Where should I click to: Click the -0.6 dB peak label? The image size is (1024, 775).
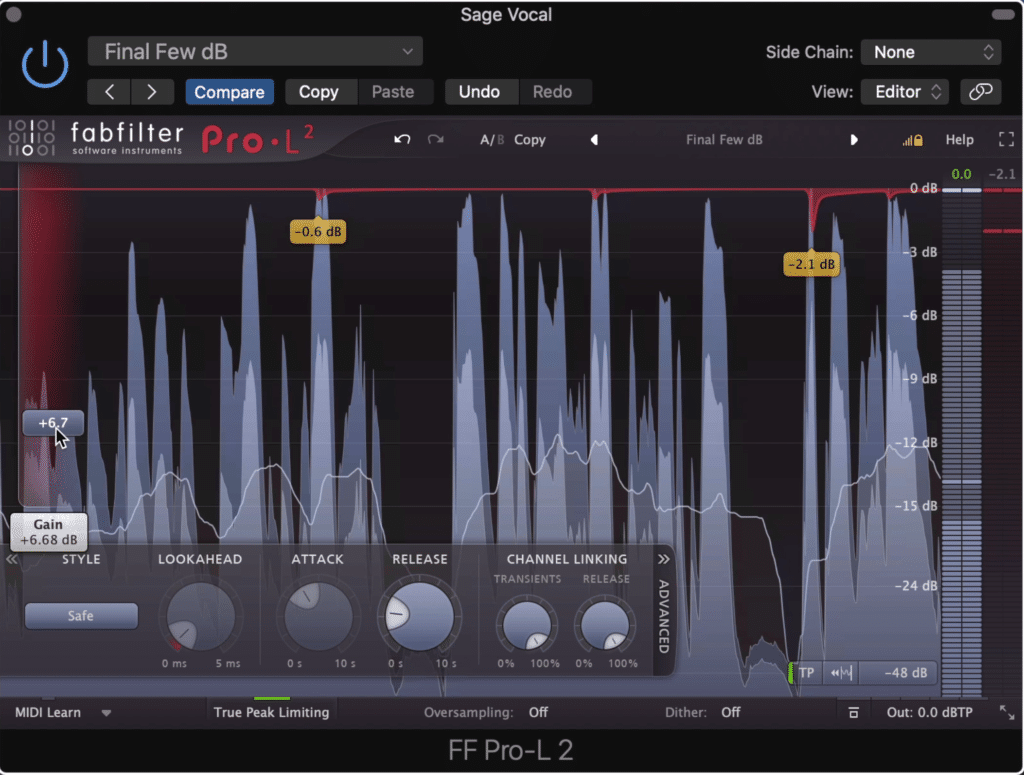click(318, 231)
